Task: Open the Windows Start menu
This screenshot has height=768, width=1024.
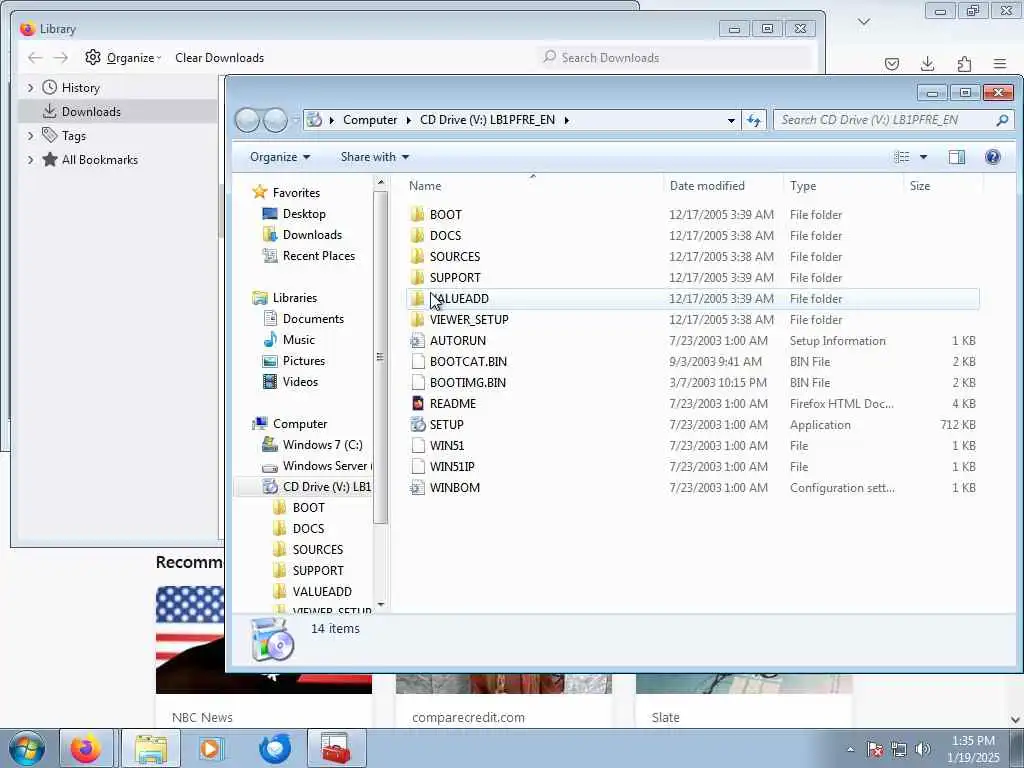Action: (x=27, y=748)
